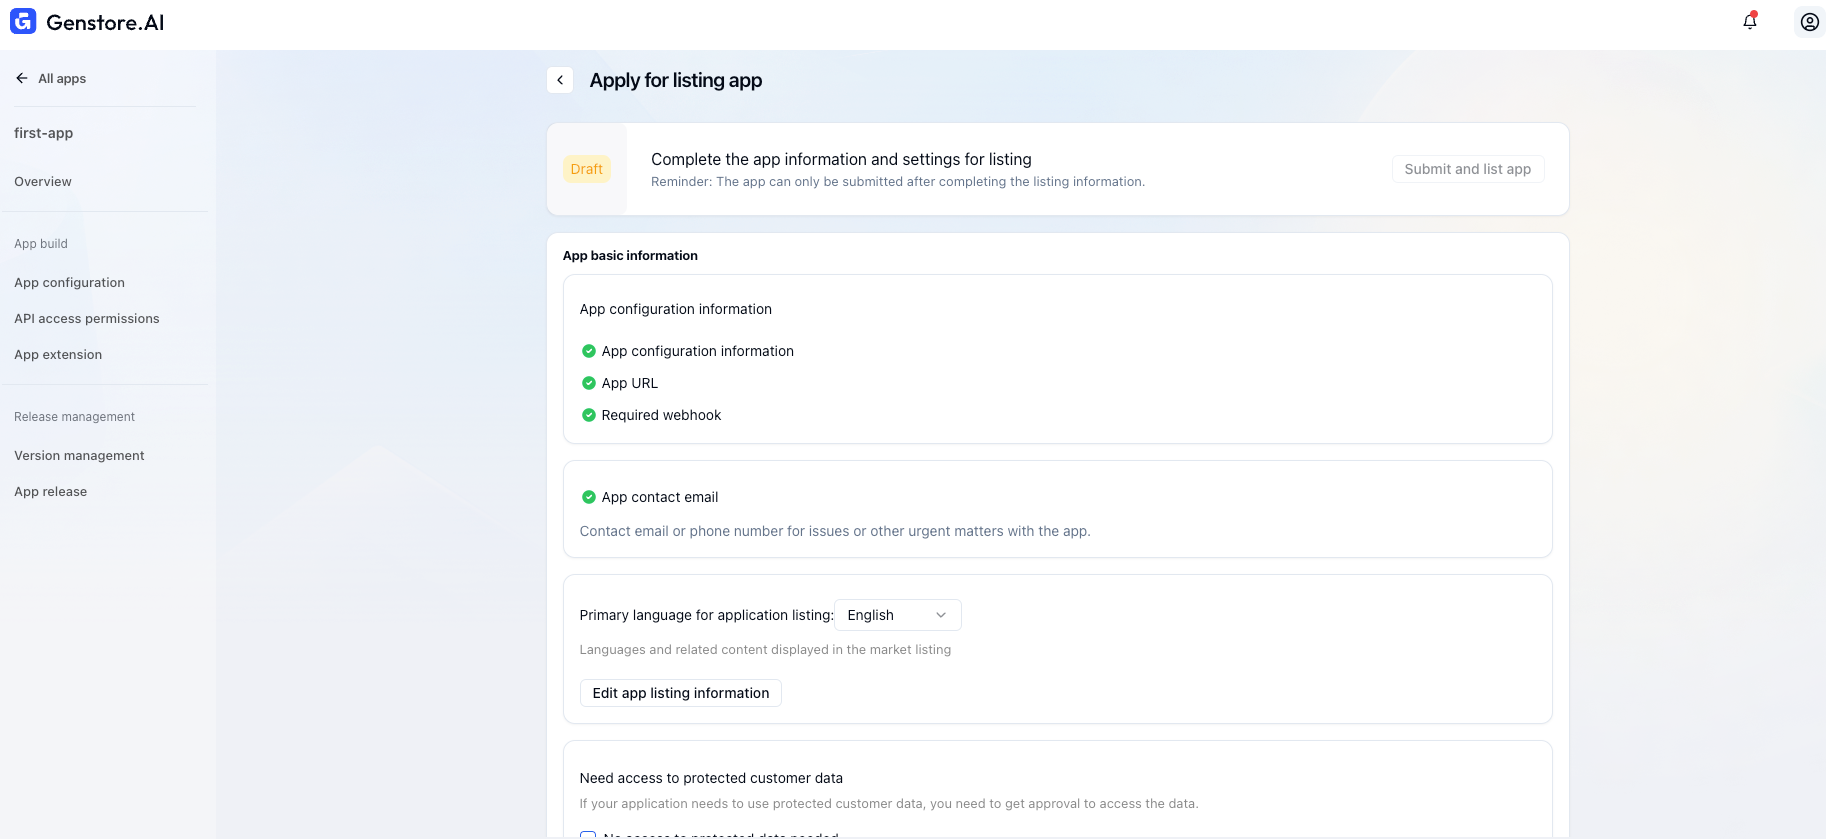Click the green check next to App URL
Screen dimensions: 1826x839
click(x=589, y=383)
